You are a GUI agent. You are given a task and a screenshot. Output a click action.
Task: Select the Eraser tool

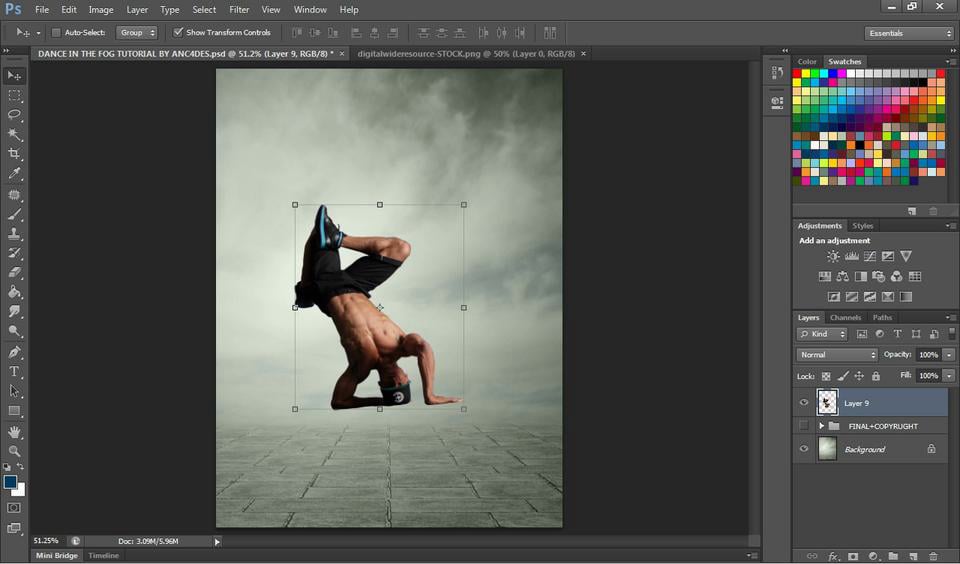pos(14,273)
